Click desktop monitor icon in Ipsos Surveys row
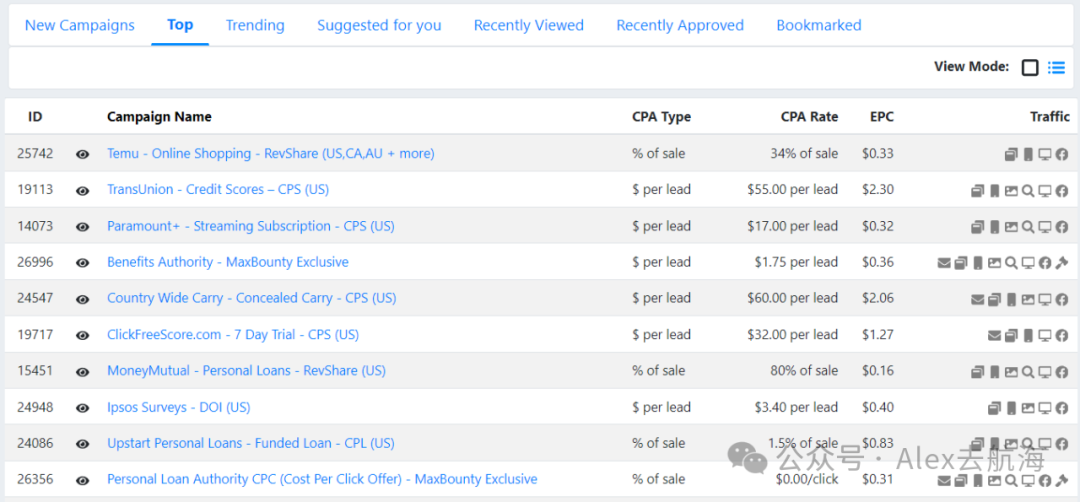 click(x=1045, y=408)
